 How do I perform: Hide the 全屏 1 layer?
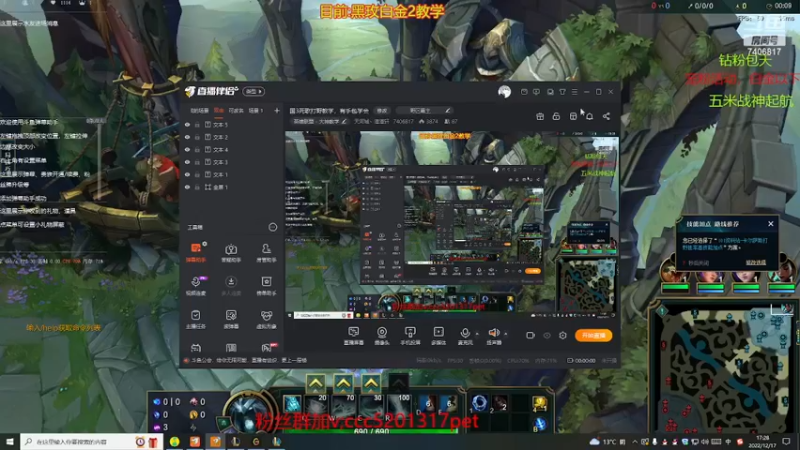[x=187, y=187]
